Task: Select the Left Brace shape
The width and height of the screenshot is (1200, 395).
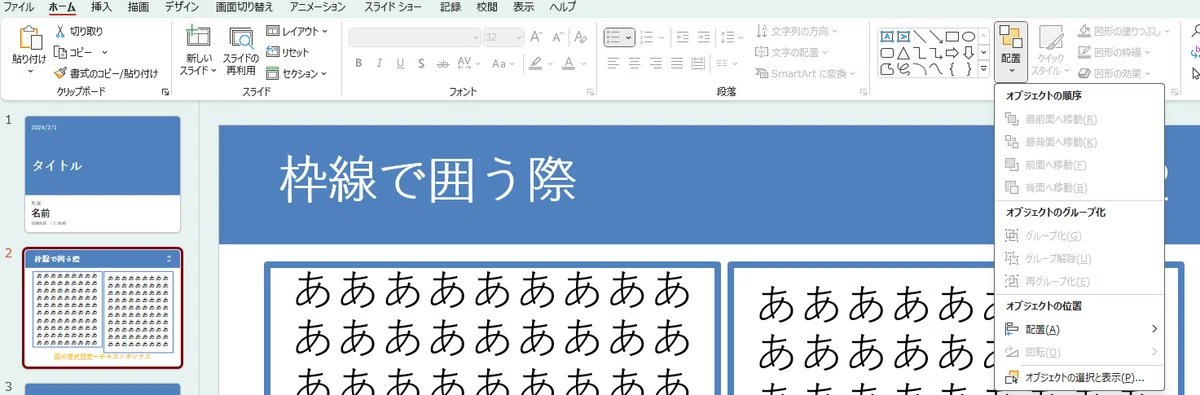Action: coord(952,69)
